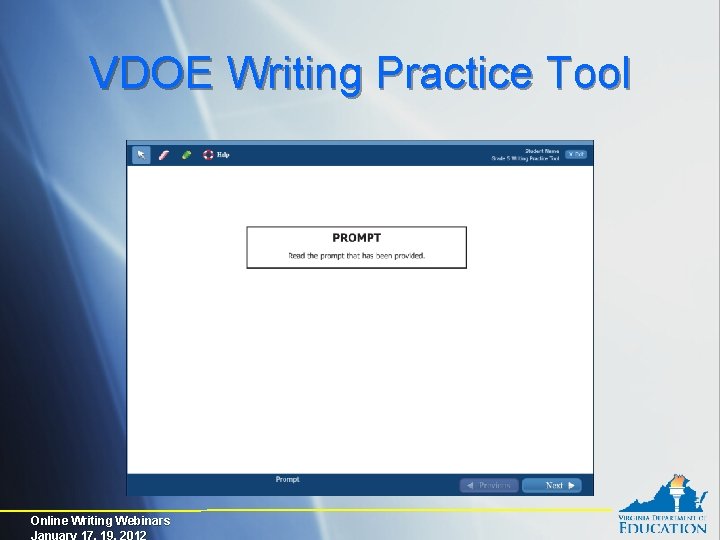
Task: Click the 'Prompt' label in the bottom bar
Action: tap(287, 479)
